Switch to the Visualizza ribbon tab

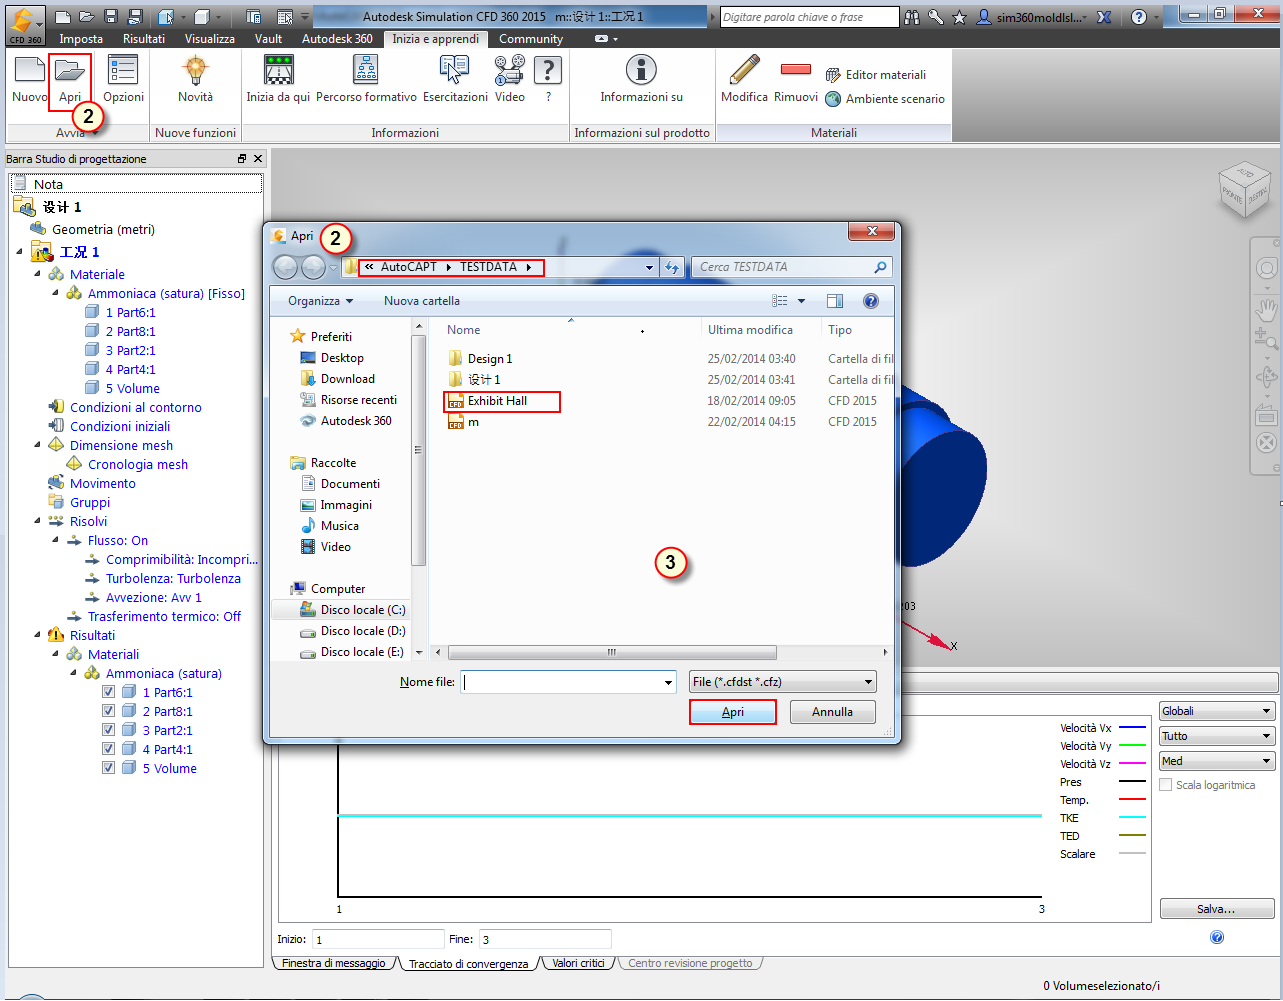(210, 39)
